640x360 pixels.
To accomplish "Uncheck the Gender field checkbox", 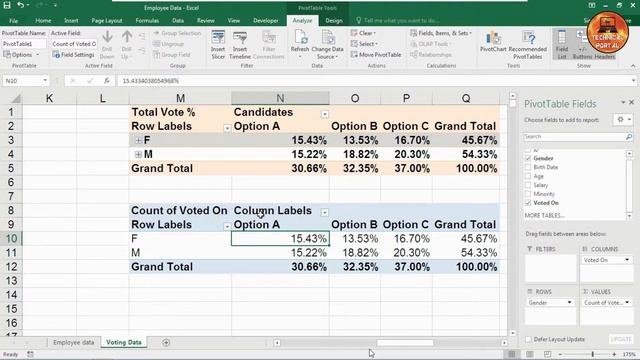I will tap(528, 158).
